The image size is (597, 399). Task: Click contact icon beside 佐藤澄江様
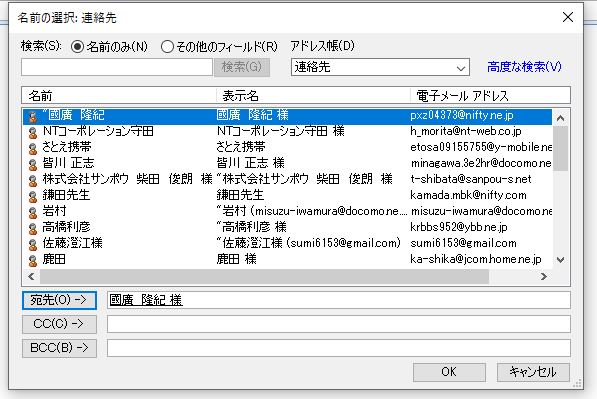coord(33,244)
